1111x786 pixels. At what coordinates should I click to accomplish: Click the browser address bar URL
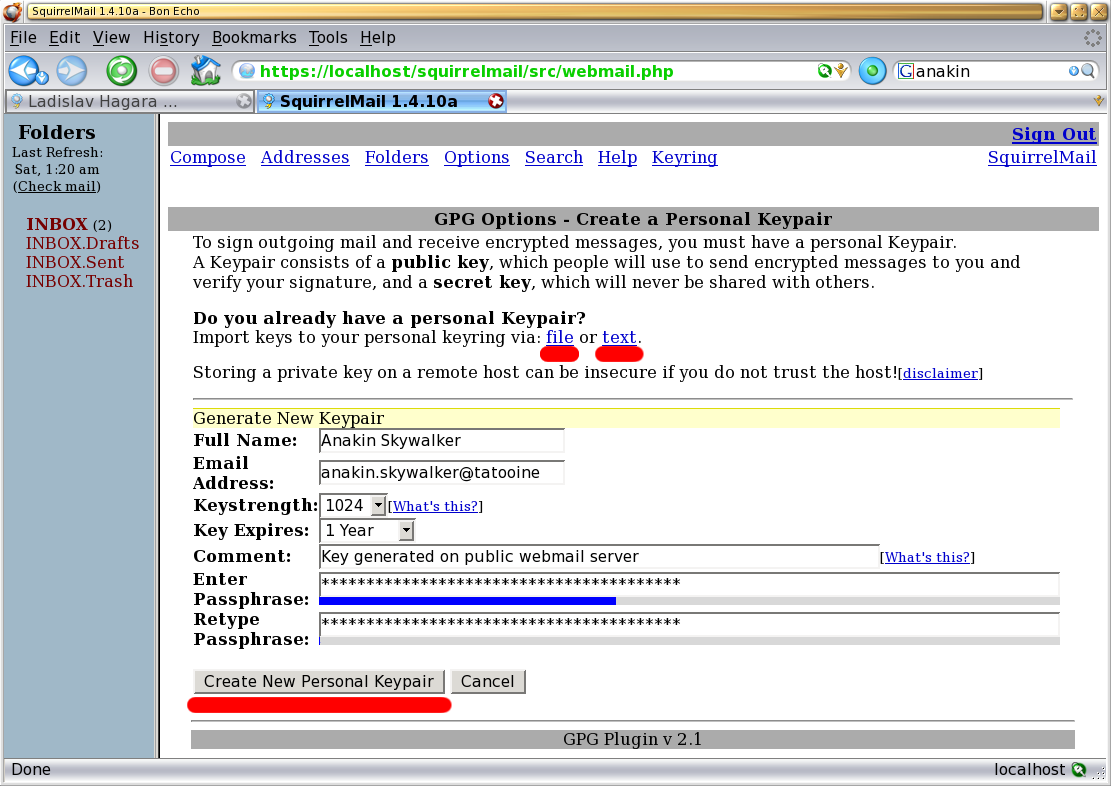click(x=466, y=71)
